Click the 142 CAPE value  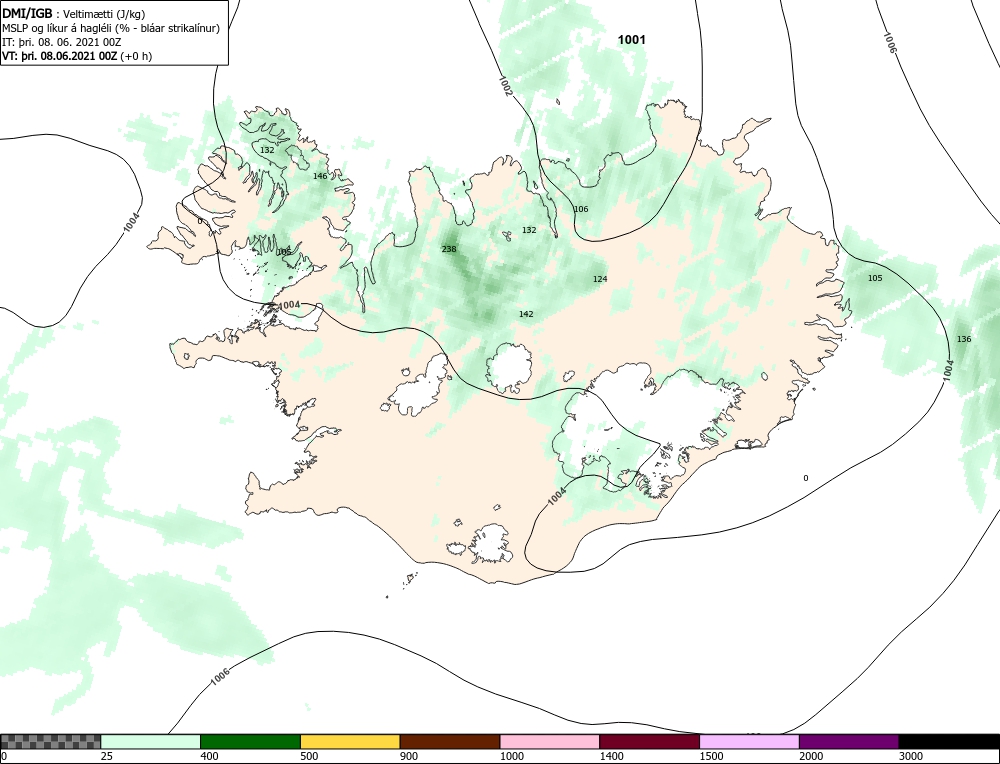point(526,314)
